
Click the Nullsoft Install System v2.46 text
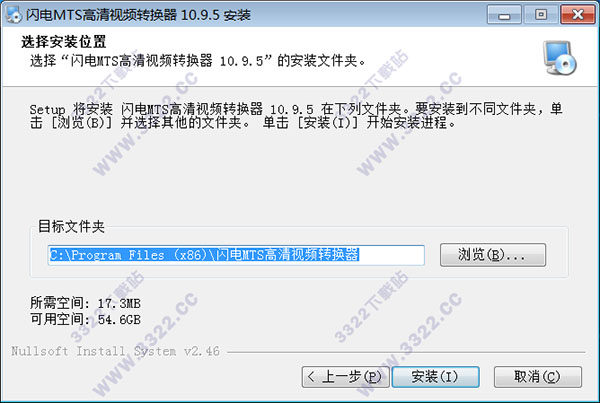coord(116,351)
